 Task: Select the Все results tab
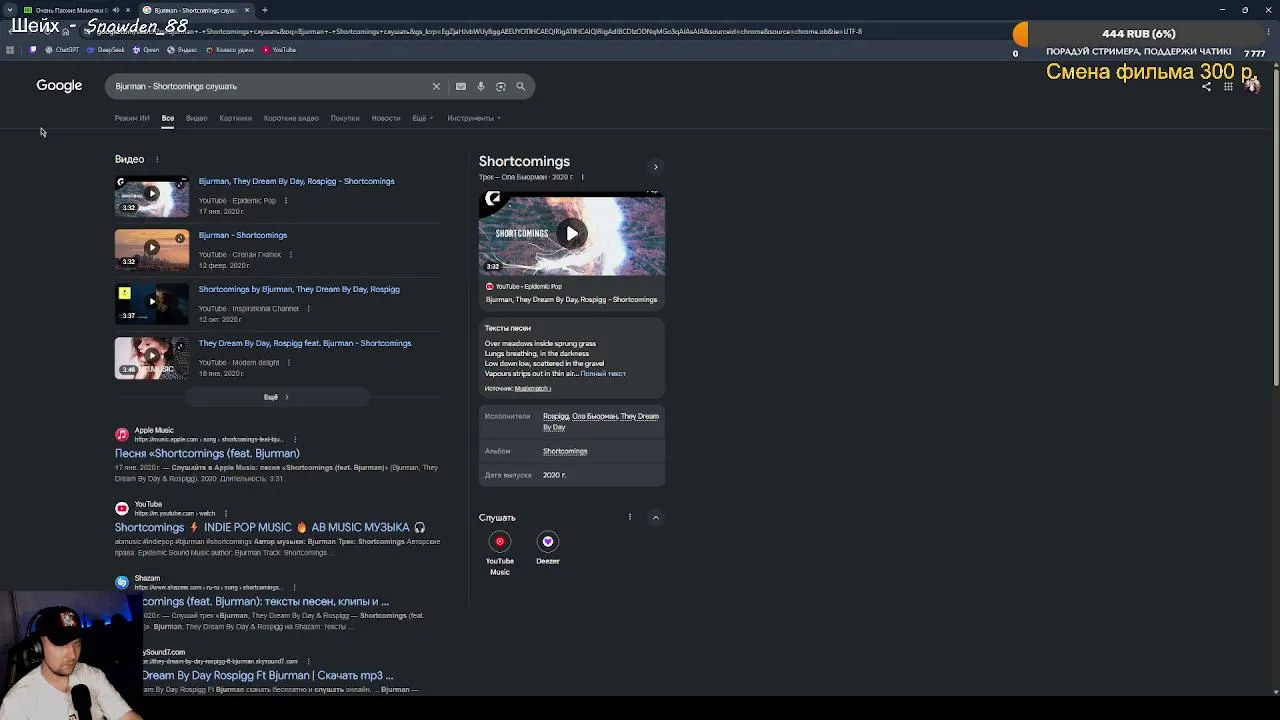[168, 118]
